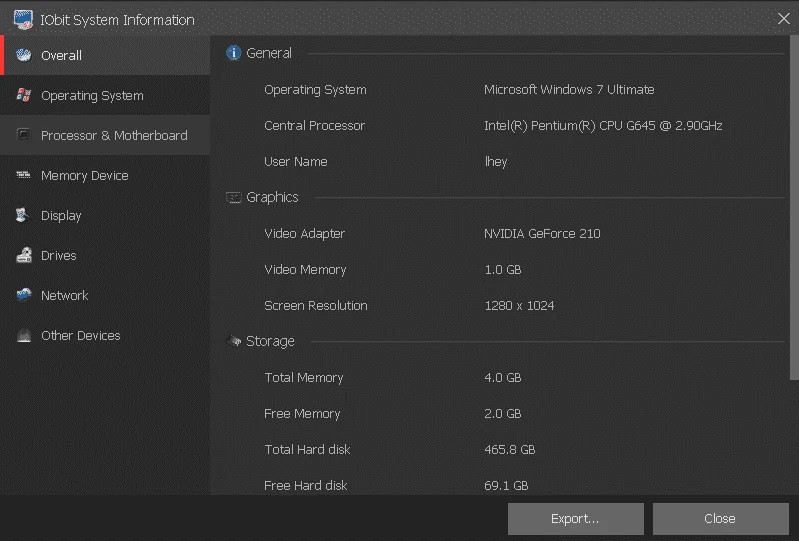
Task: Click the Overall globe icon in sidebar
Action: pos(23,55)
